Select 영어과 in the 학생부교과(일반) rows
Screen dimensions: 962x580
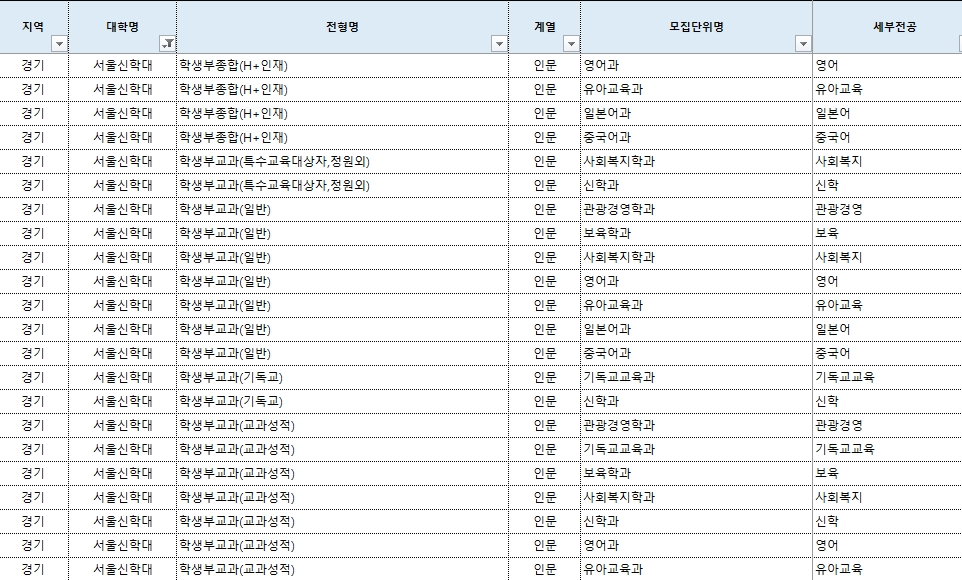[601, 280]
